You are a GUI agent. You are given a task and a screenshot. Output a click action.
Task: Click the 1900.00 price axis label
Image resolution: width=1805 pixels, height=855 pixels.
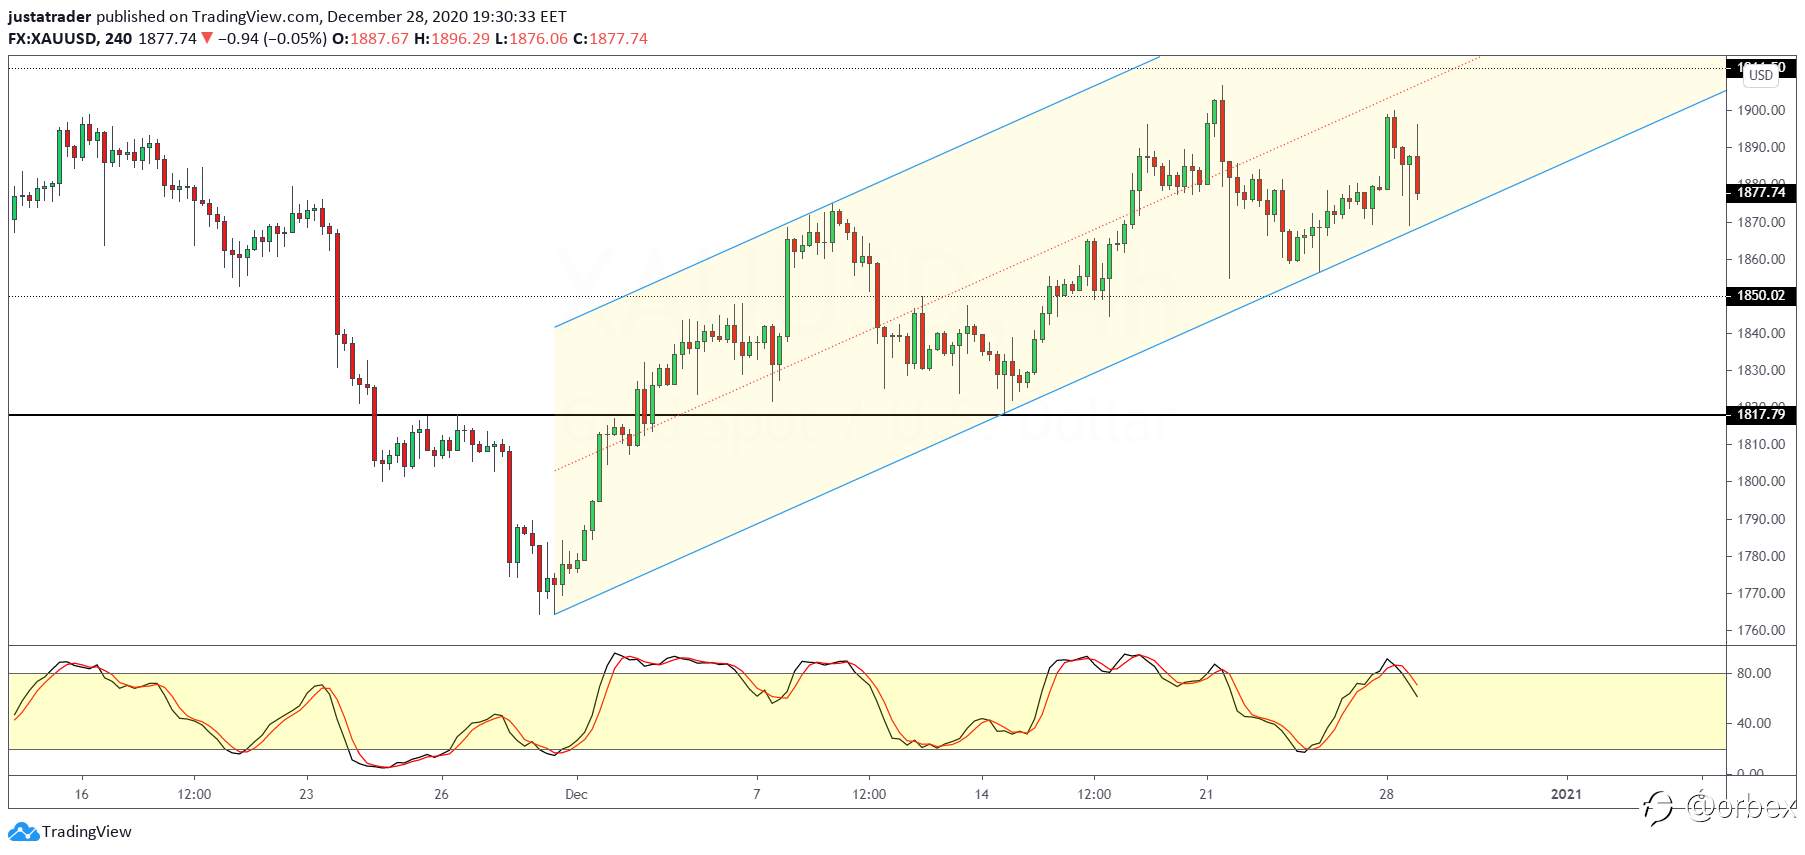[1761, 110]
